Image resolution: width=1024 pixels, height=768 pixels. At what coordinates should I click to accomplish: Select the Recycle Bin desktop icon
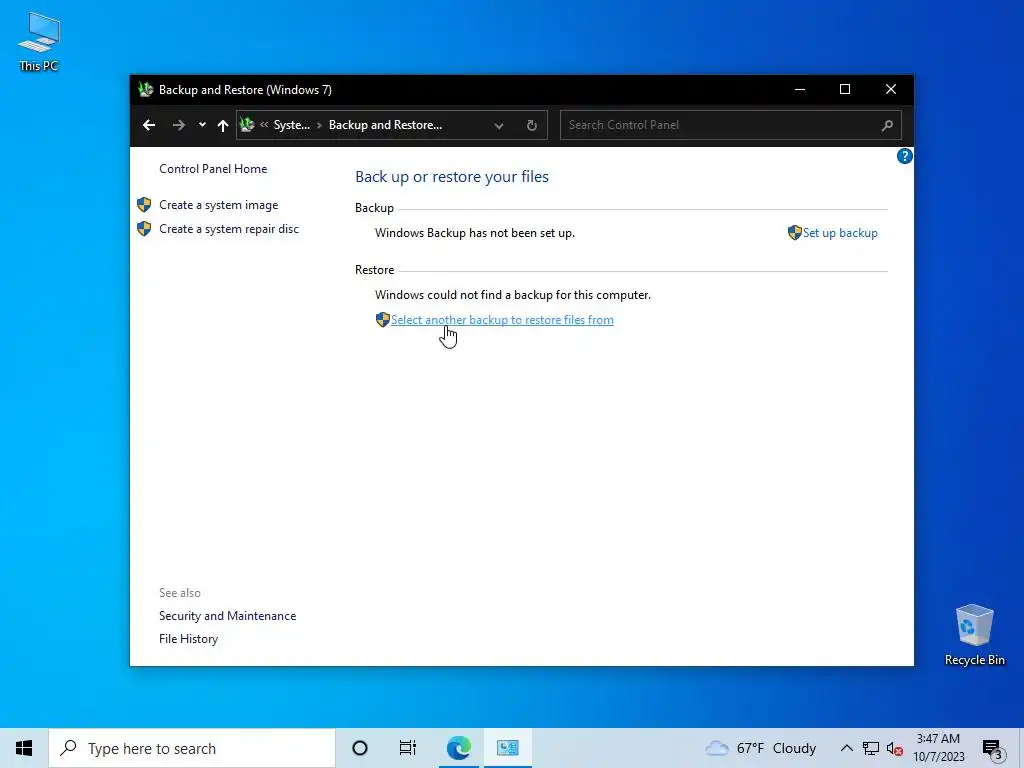pos(974,634)
